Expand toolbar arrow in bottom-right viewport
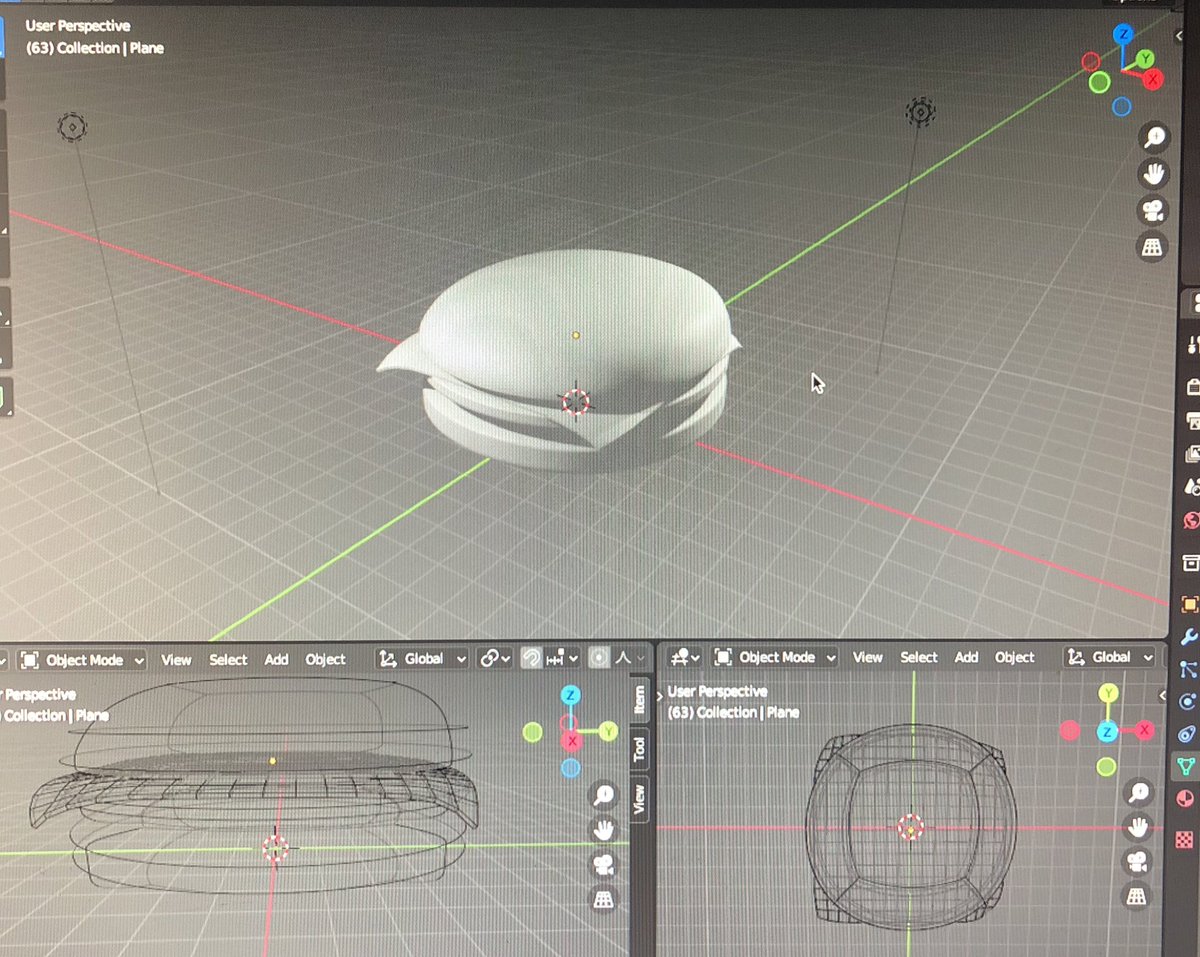 pyautogui.click(x=660, y=695)
